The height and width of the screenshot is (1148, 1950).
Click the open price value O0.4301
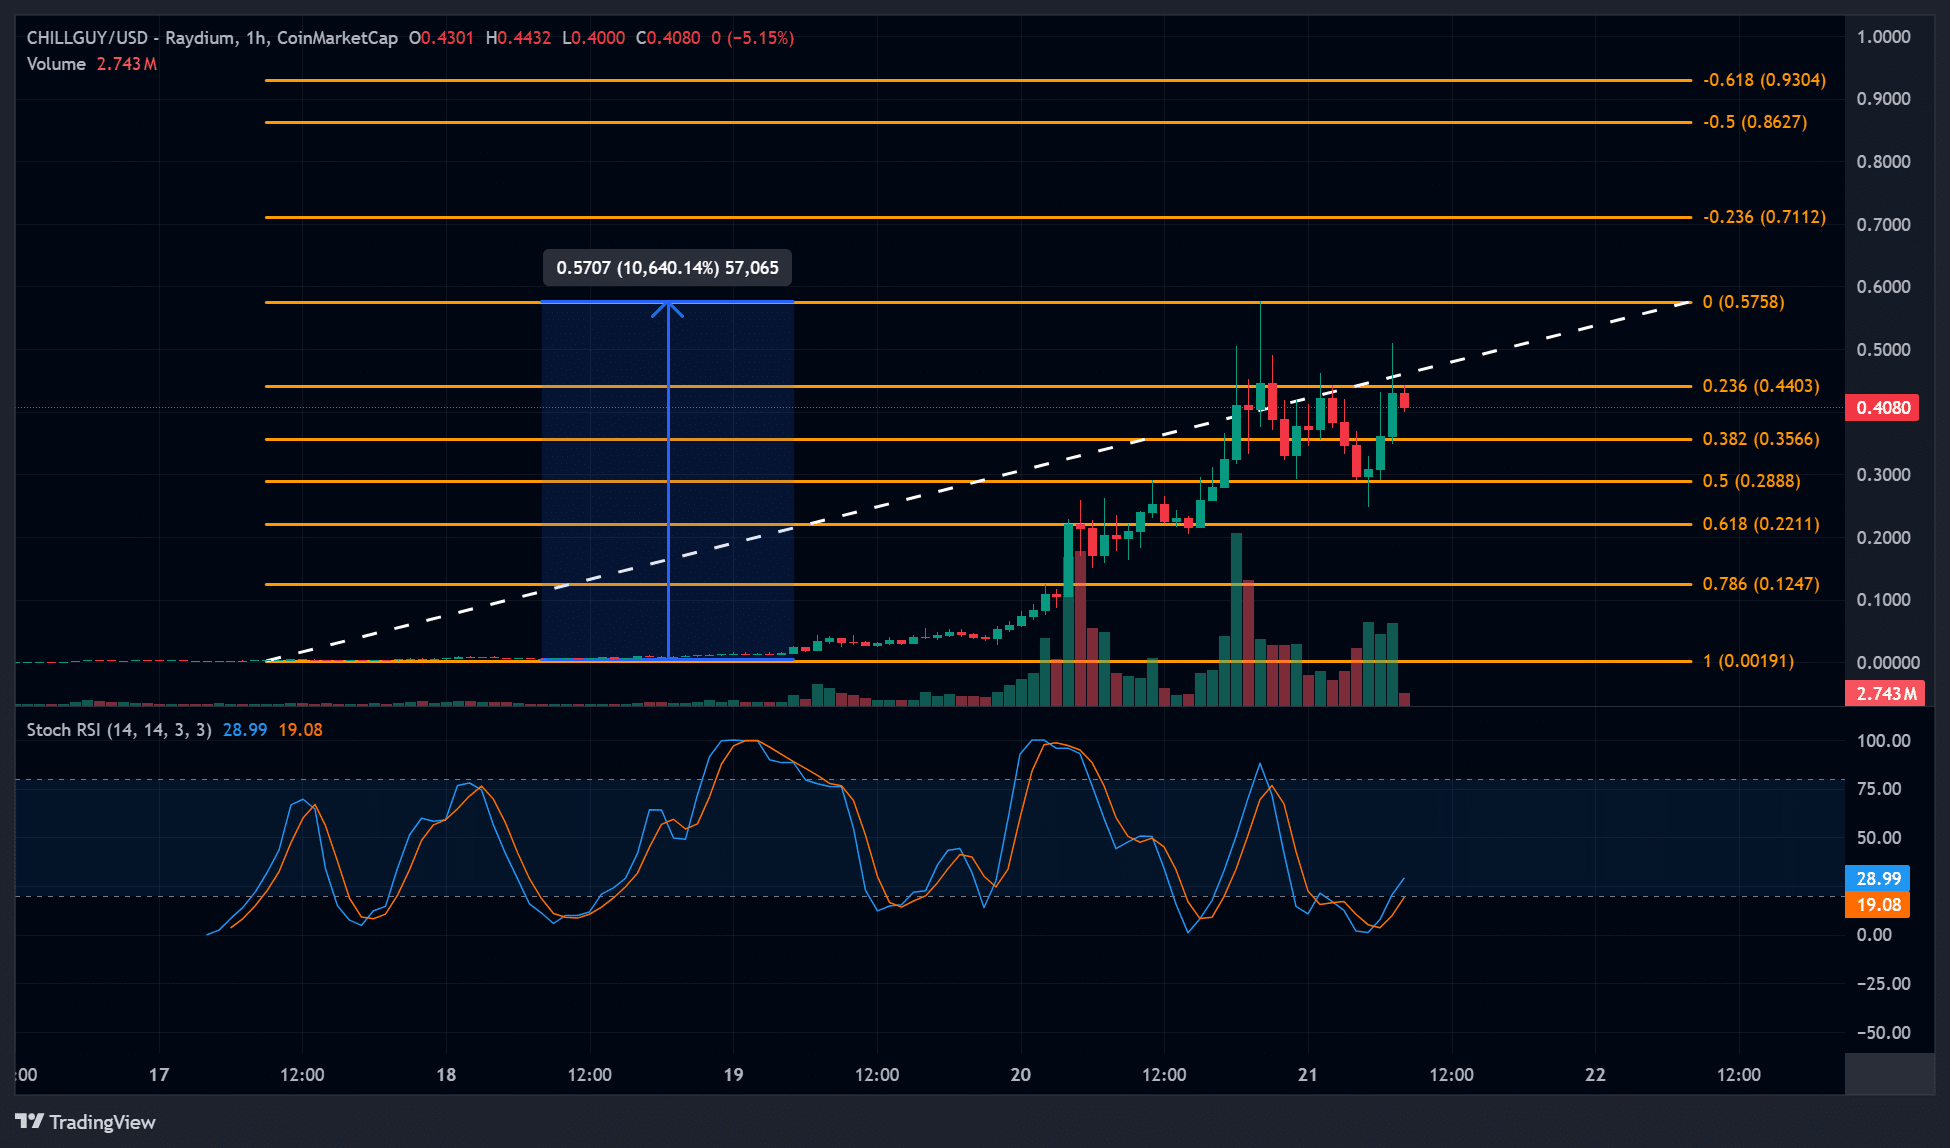tap(441, 38)
